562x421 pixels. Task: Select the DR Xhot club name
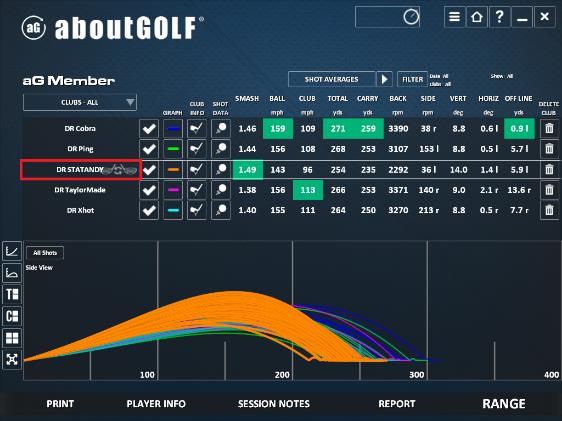pos(80,210)
